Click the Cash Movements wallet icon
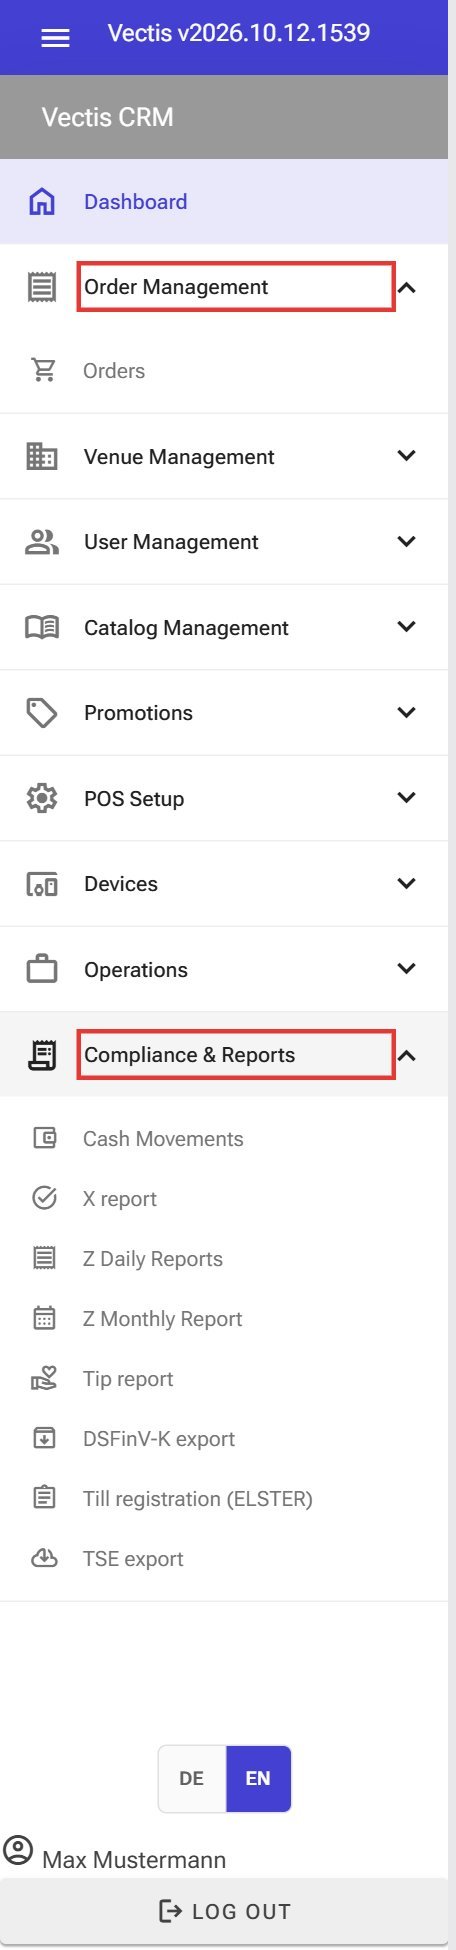The height and width of the screenshot is (1950, 456). click(x=45, y=1138)
